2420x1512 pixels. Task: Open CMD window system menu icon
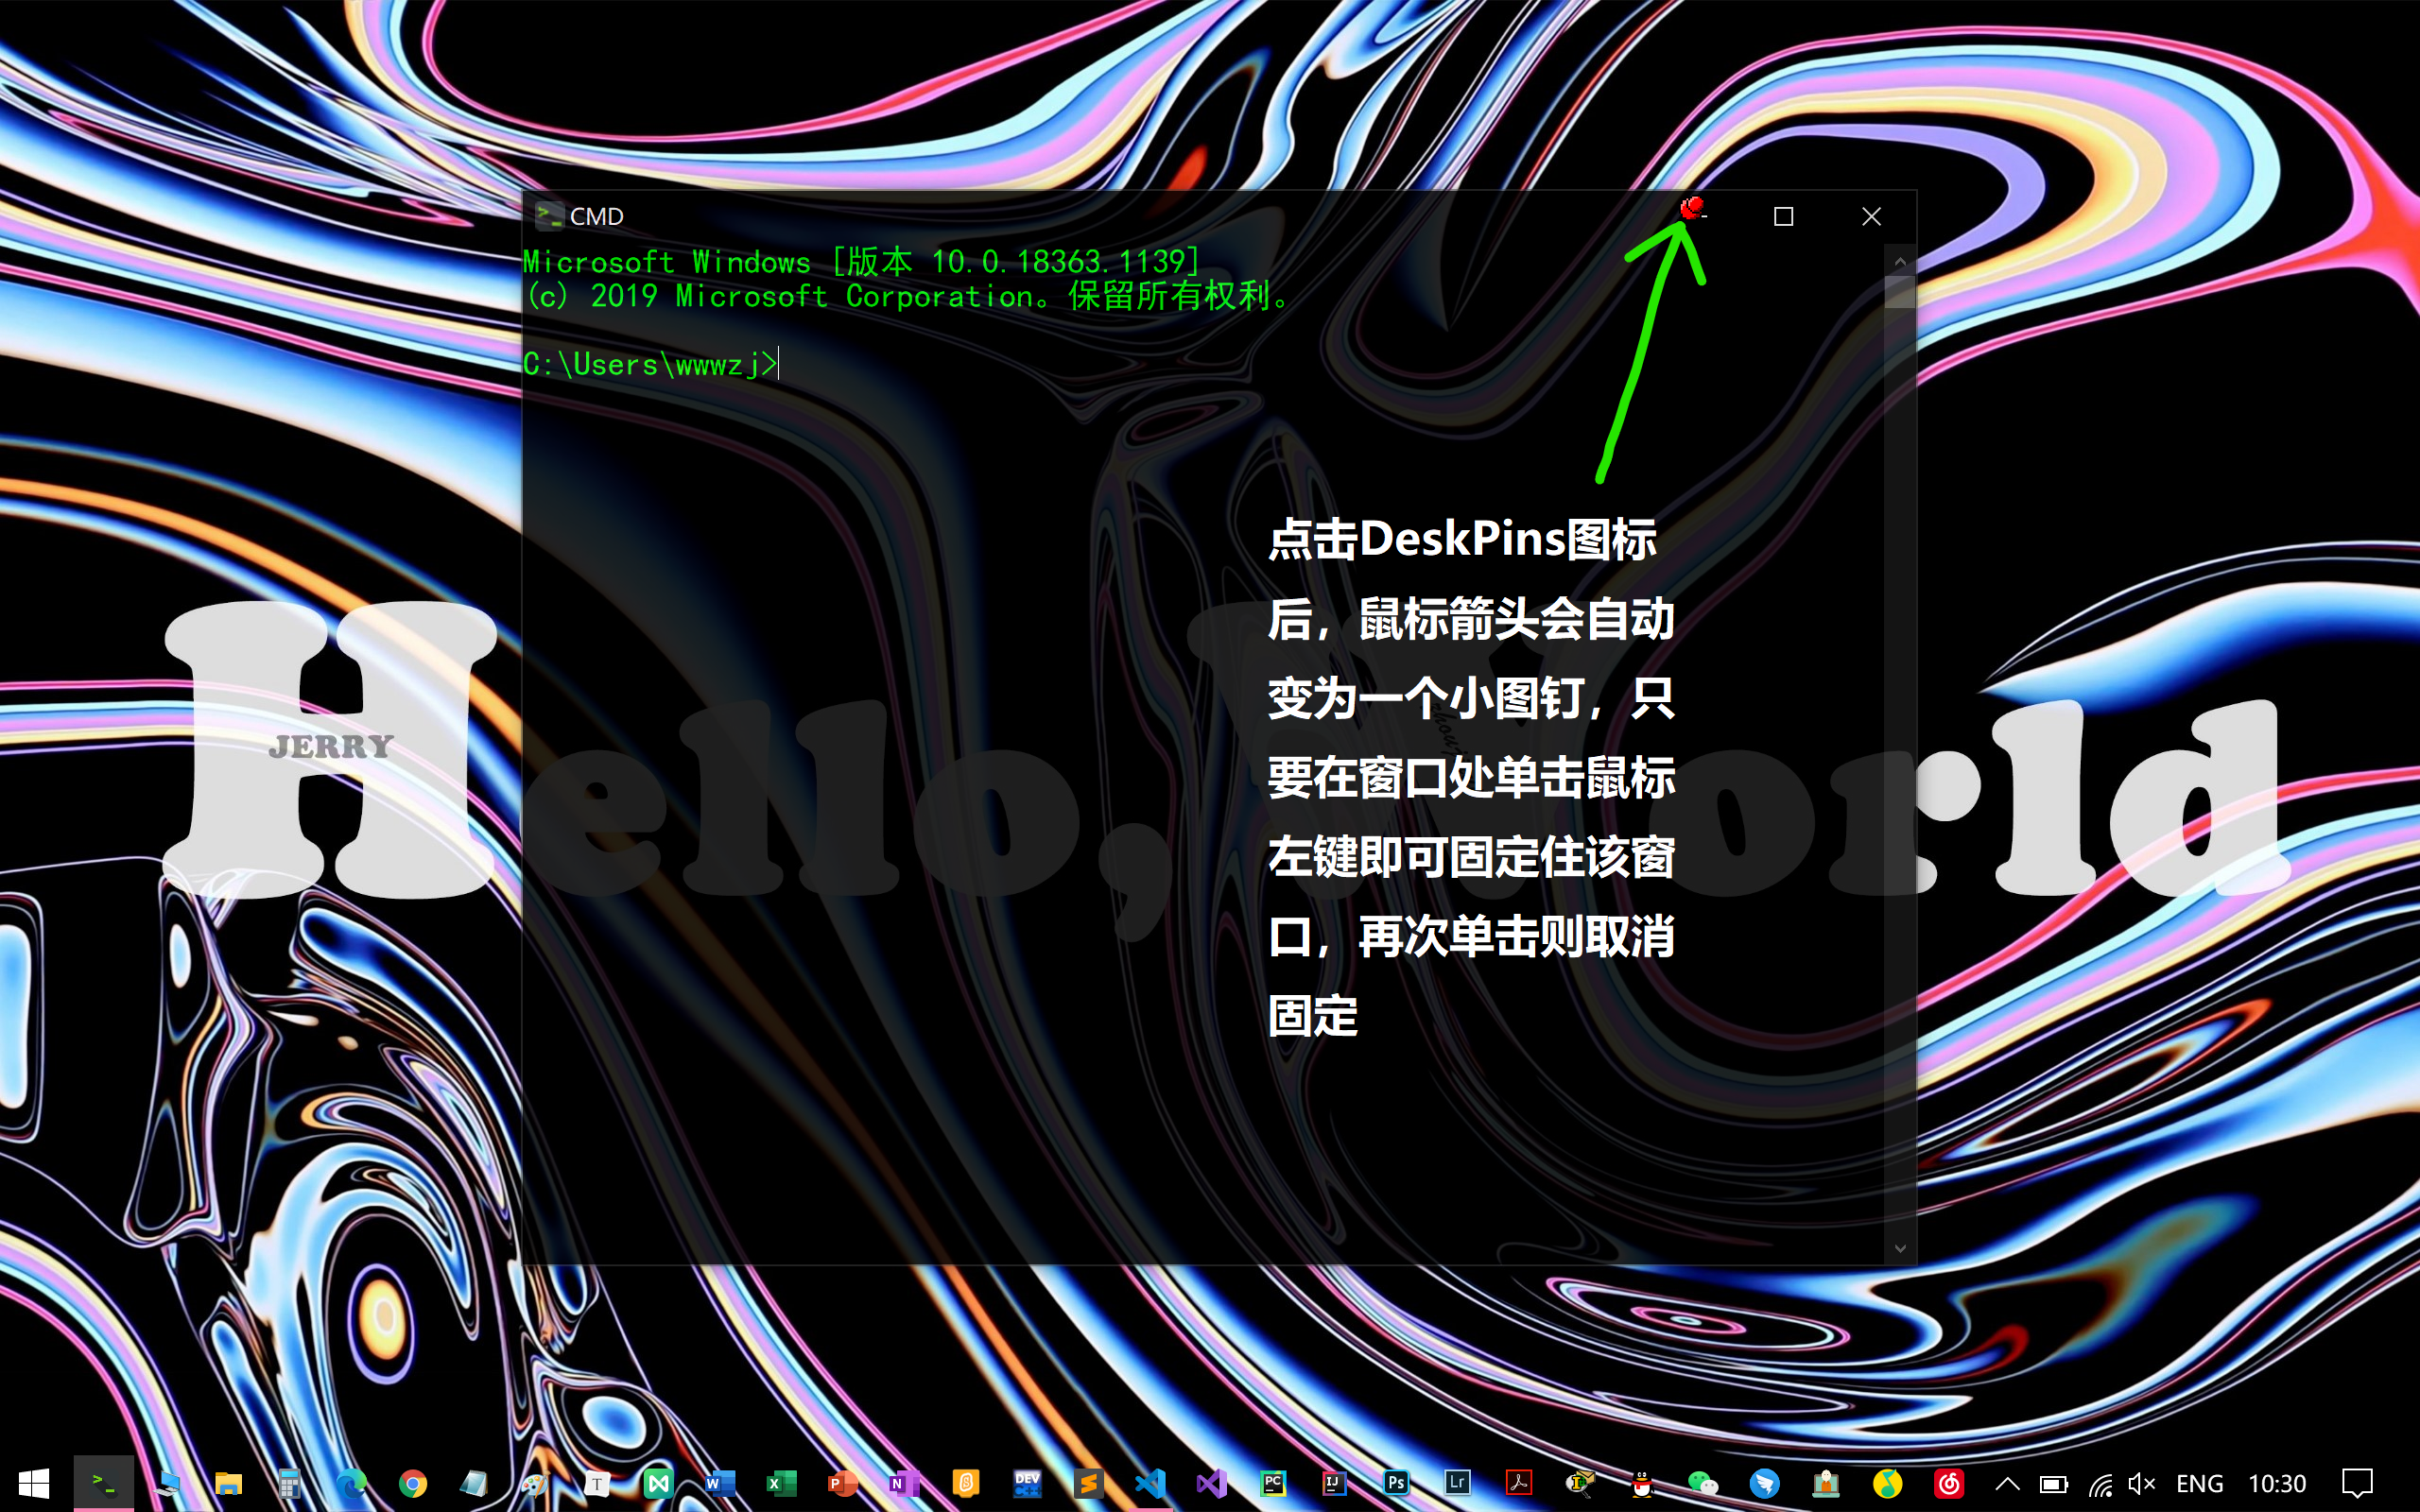(x=548, y=216)
